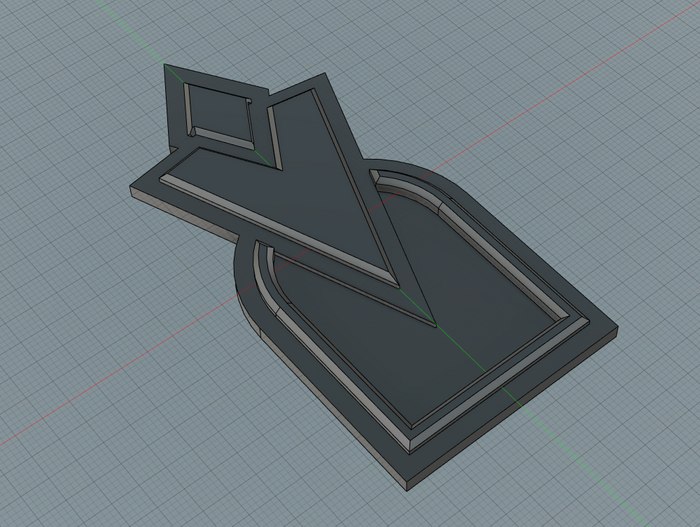
Task: Select the diamond-shaped recess on the model
Action: (x=218, y=113)
